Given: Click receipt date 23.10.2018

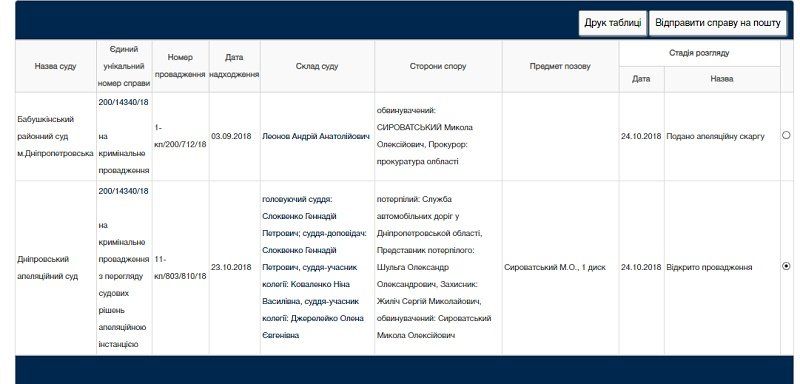Looking at the screenshot, I should (x=231, y=267).
